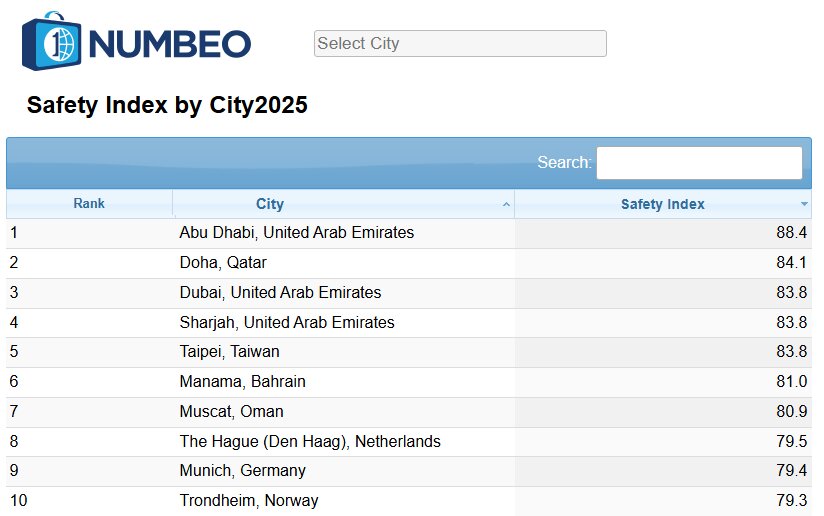Click the Safety Index by City heading
This screenshot has width=824, height=516.
pyautogui.click(x=167, y=105)
